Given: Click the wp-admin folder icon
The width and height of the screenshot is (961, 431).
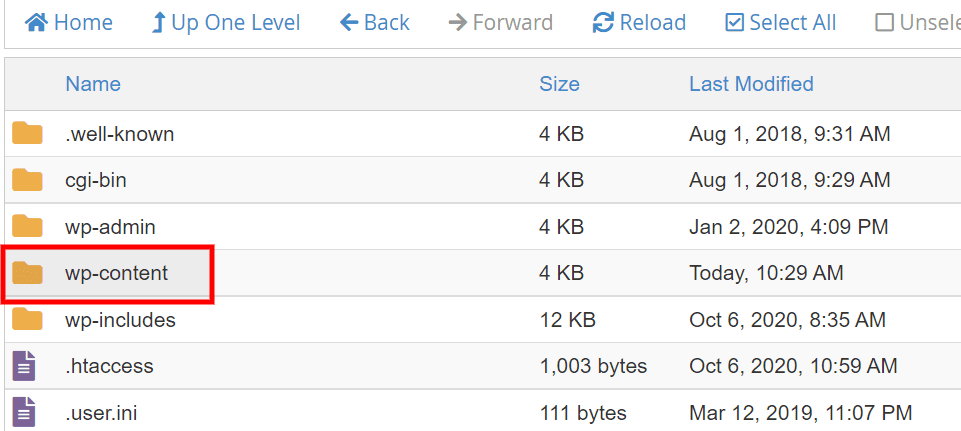Looking at the screenshot, I should click(27, 227).
